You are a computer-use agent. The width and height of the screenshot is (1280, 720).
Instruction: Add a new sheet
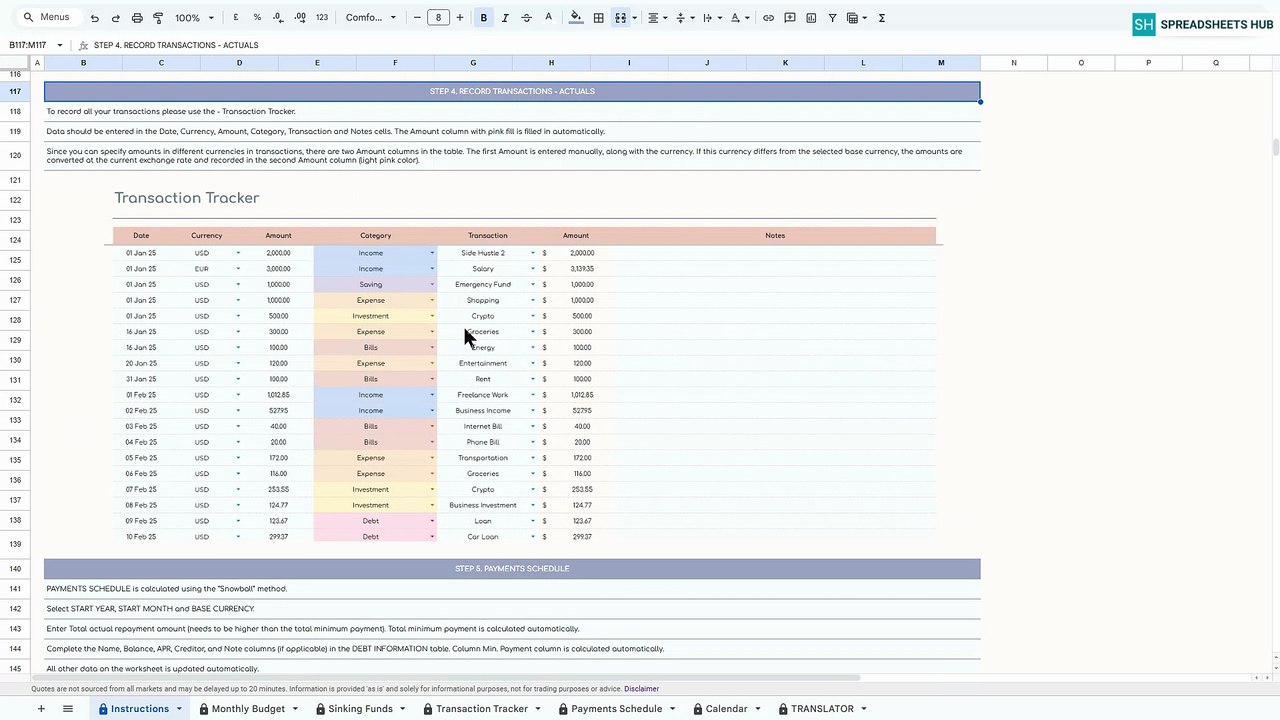pyautogui.click(x=41, y=709)
